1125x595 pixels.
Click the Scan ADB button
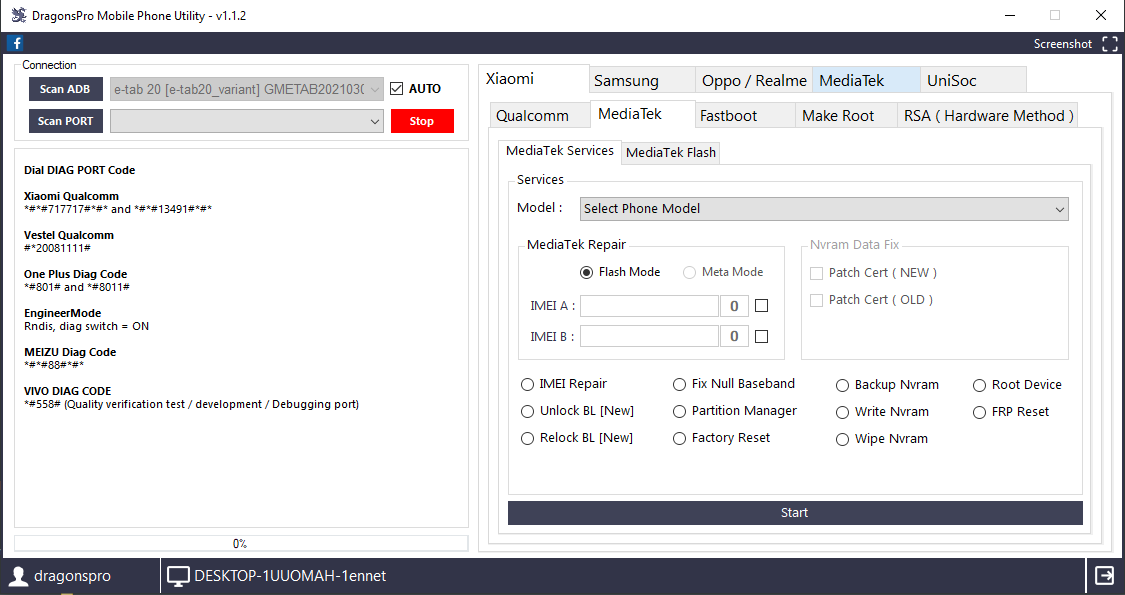tap(65, 89)
